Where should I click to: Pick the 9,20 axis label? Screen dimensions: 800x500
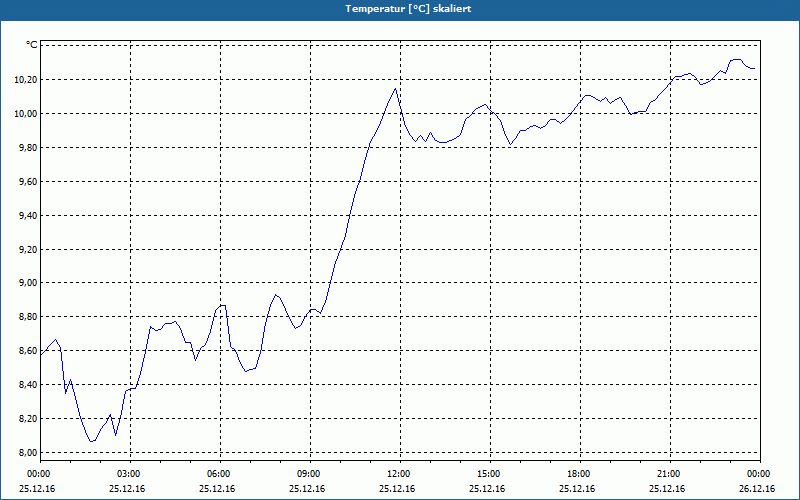[28, 249]
